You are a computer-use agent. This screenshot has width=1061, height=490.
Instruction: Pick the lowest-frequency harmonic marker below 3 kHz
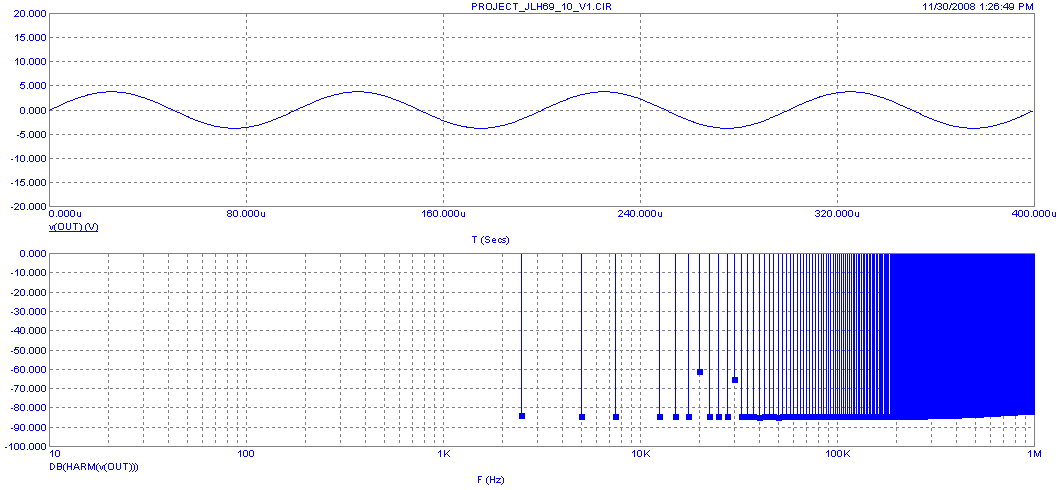(x=522, y=416)
